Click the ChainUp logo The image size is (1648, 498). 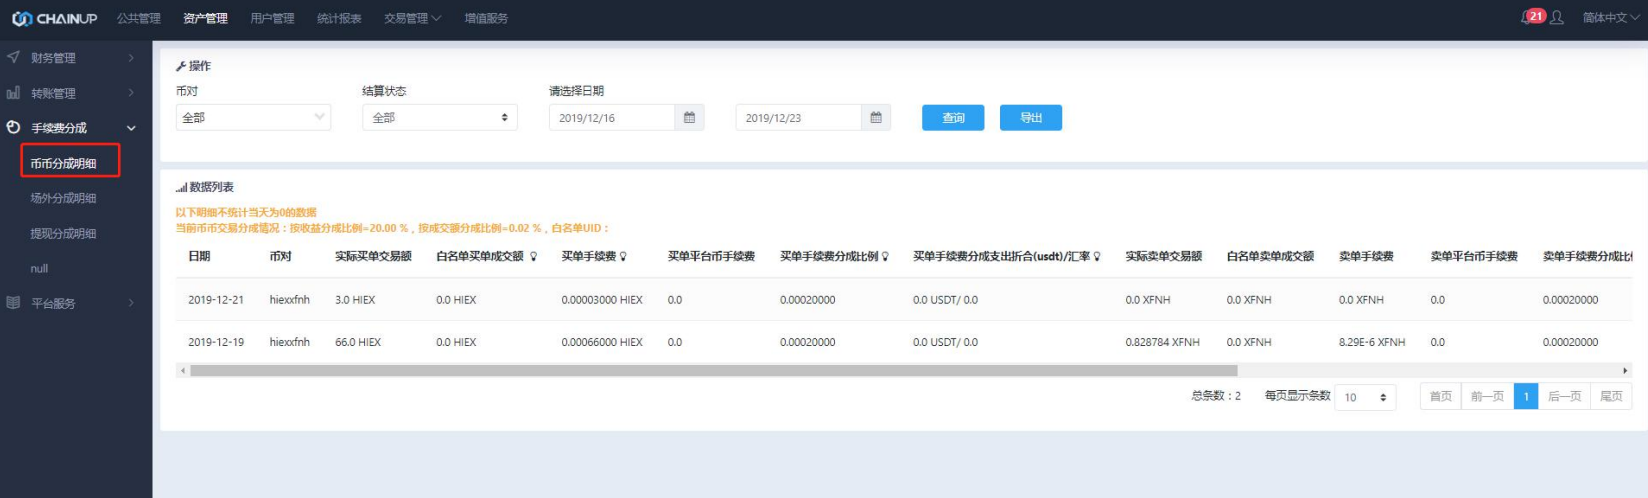[x=54, y=18]
